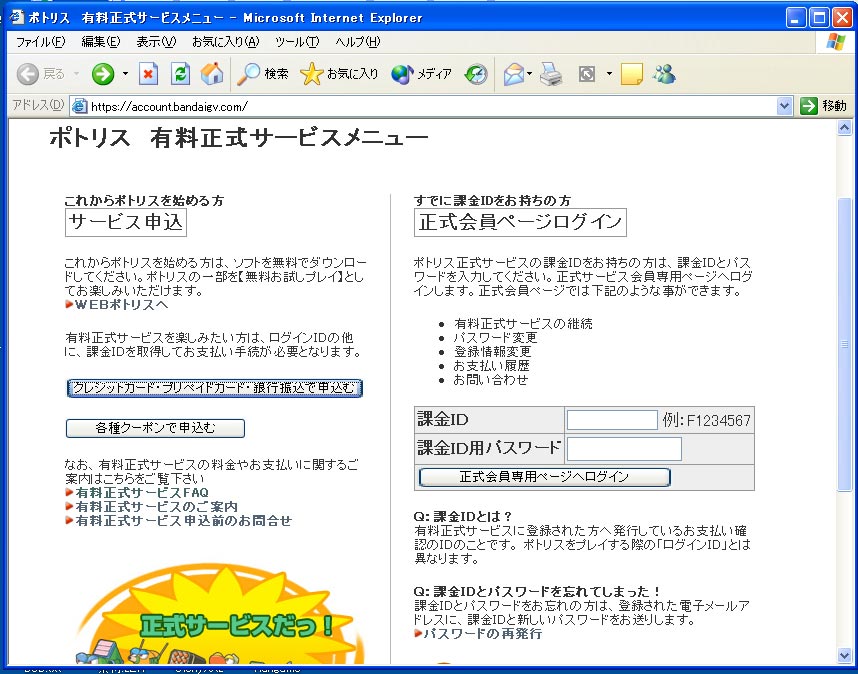Click the 各種クーポンで申込む button
Image resolution: width=858 pixels, height=674 pixels.
point(155,428)
